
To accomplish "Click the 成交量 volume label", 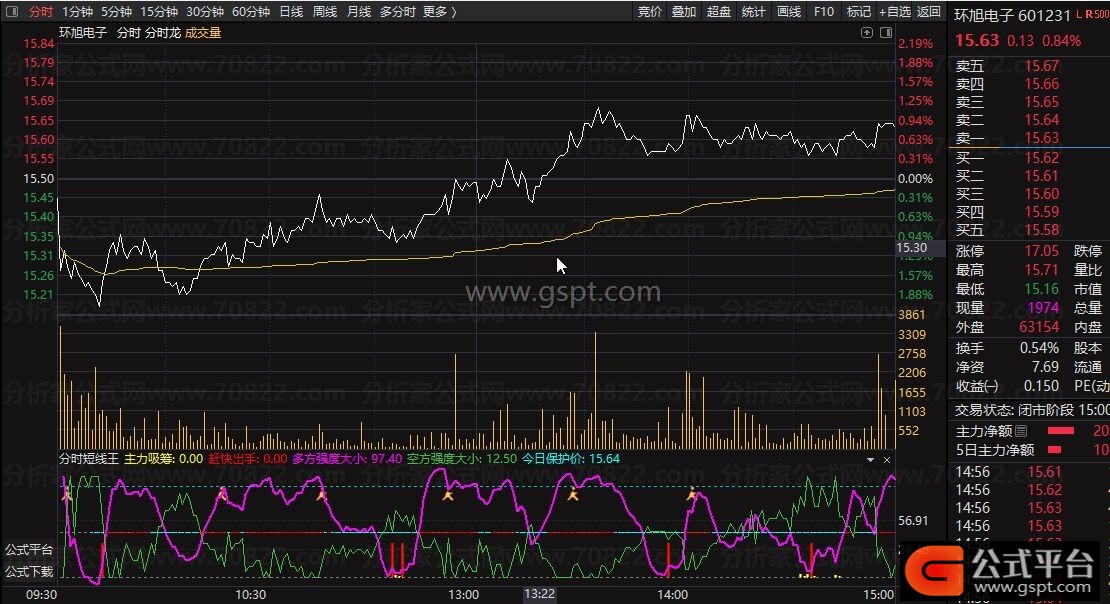I will pos(203,33).
